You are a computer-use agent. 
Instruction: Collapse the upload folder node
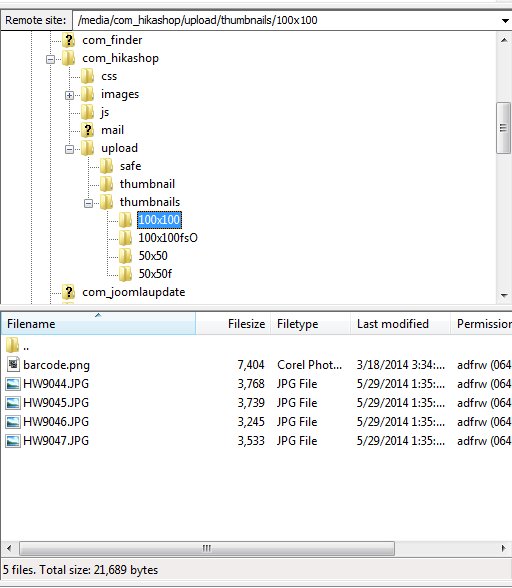pyautogui.click(x=69, y=149)
